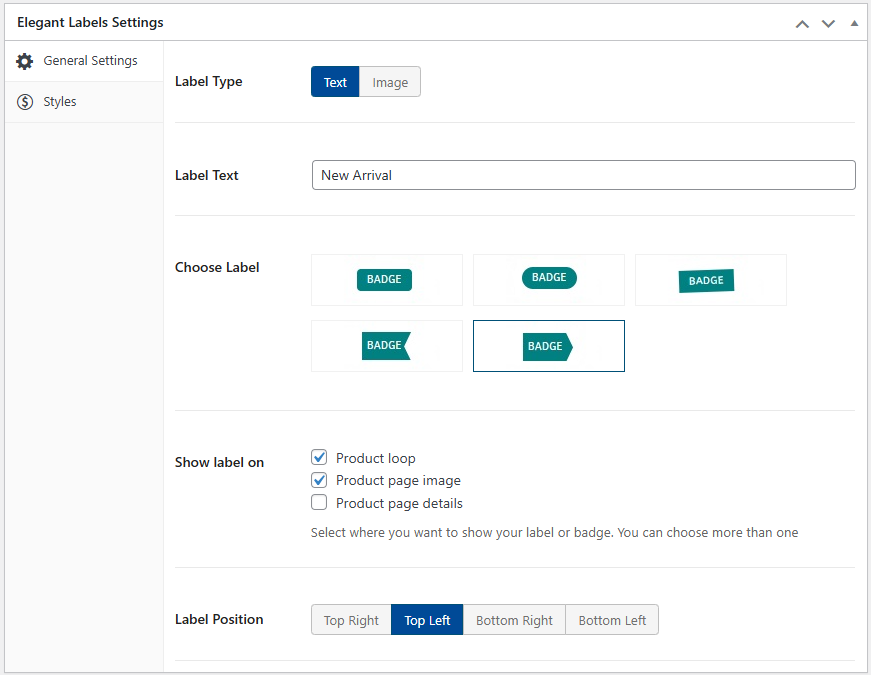Choose the arrow-shaped badge style
The image size is (871, 675).
coord(548,346)
